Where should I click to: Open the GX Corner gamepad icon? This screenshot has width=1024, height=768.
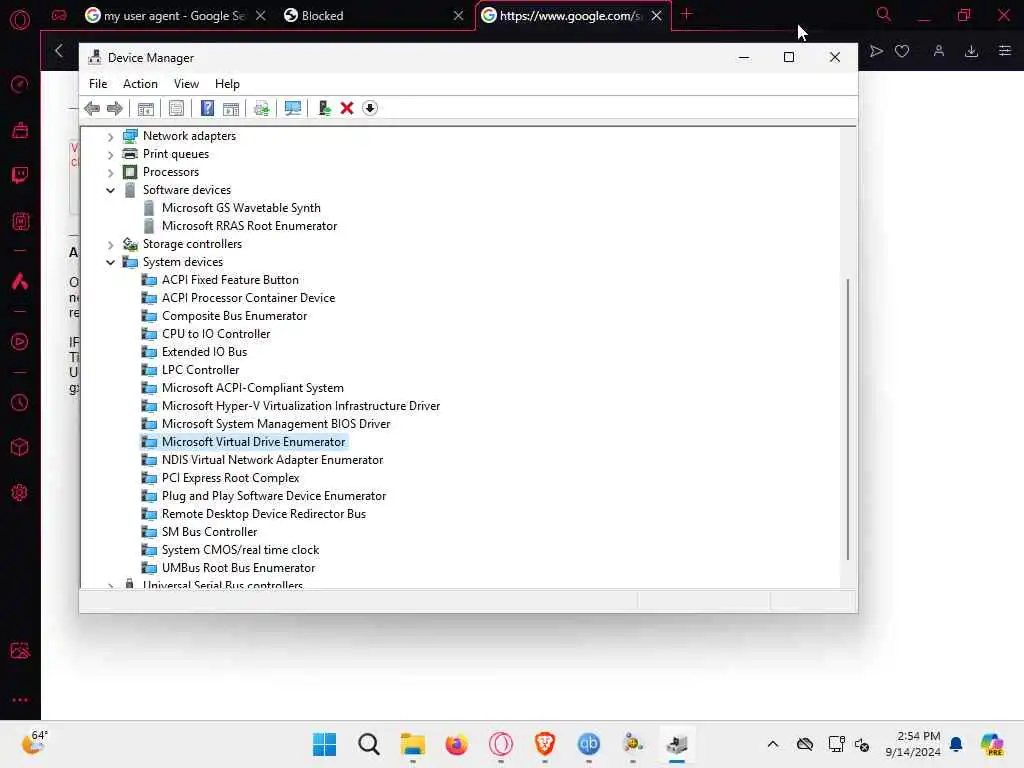(x=59, y=16)
